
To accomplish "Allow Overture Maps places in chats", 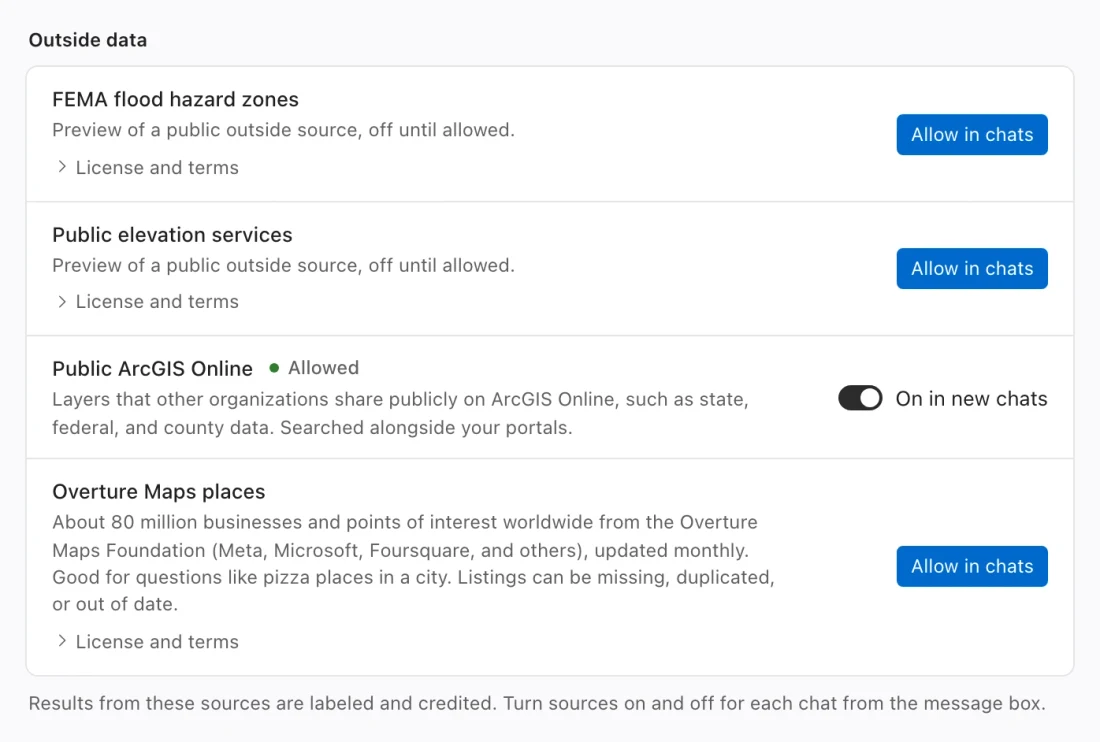I will pos(972,566).
